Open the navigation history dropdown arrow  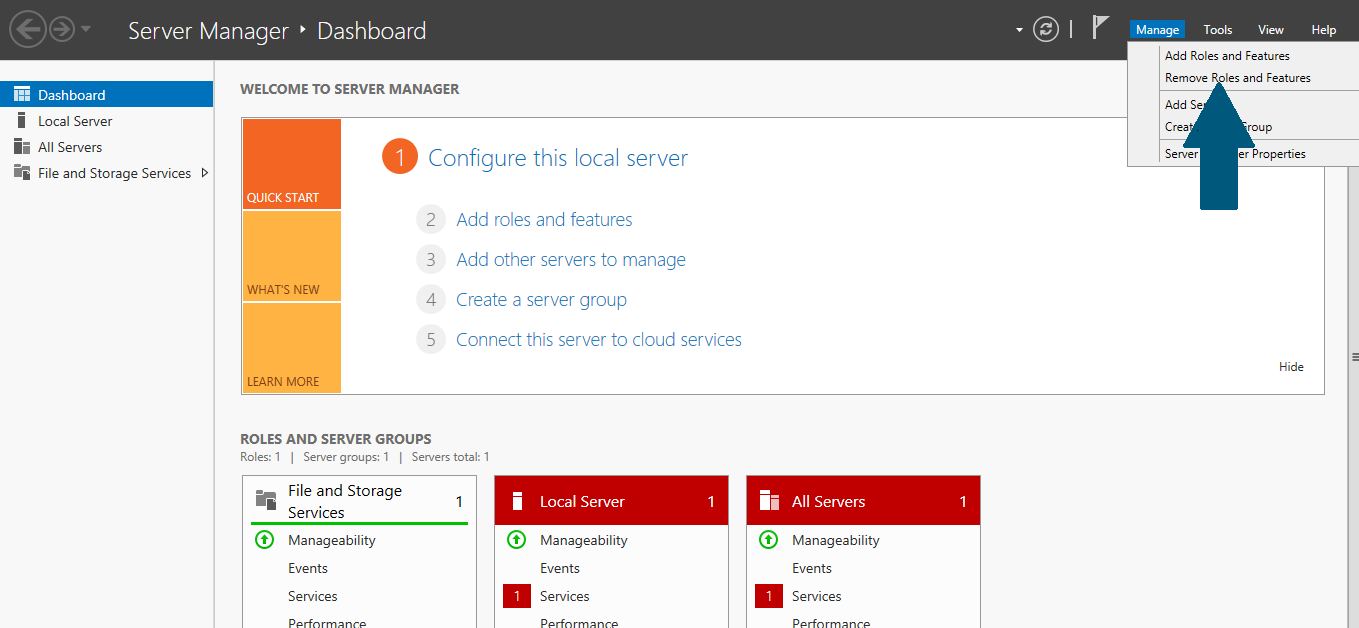(86, 29)
